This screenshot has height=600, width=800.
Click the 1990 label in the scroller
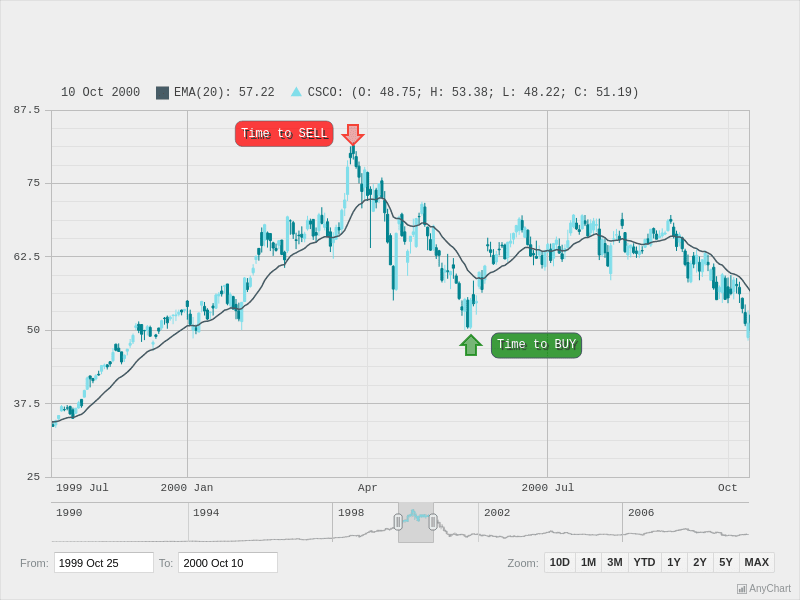(69, 513)
